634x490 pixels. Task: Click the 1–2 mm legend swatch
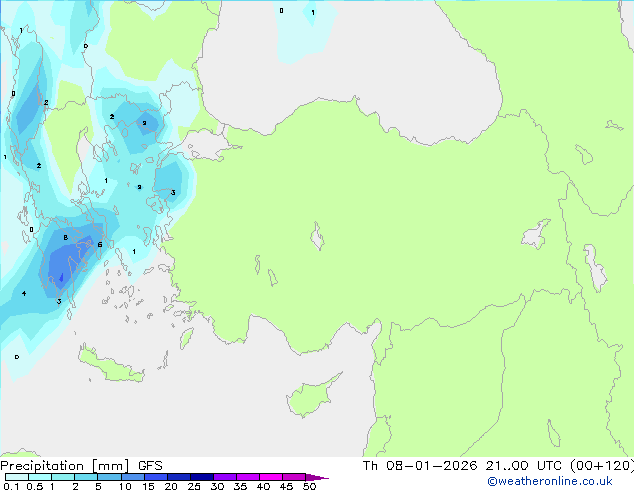(63, 477)
